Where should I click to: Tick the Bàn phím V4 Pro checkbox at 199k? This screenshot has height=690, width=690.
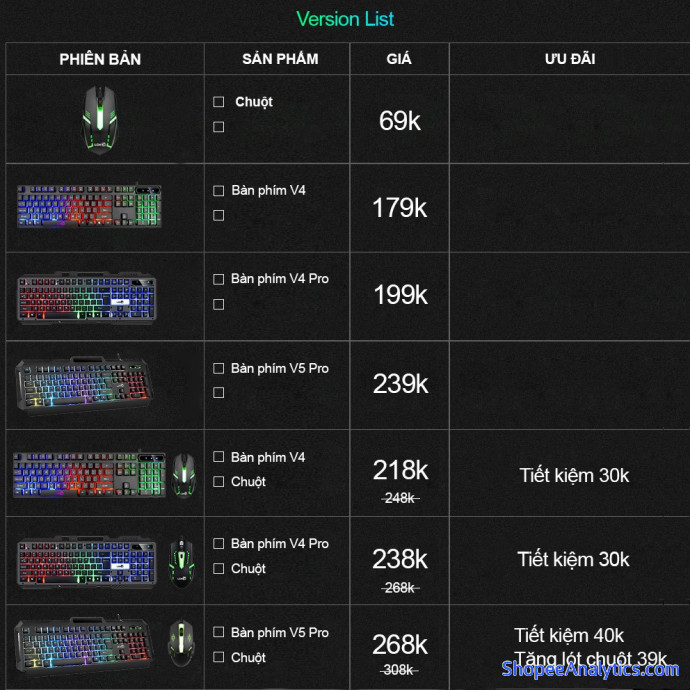click(x=219, y=279)
